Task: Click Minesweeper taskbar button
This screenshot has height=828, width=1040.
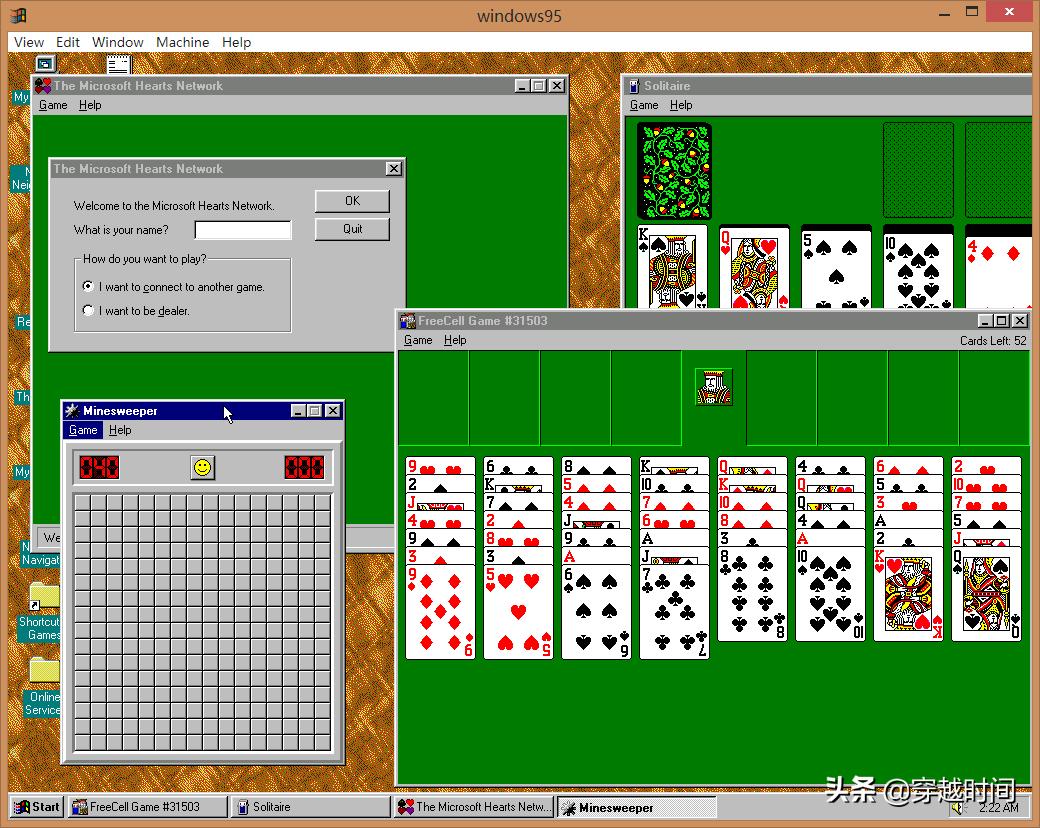Action: tap(637, 807)
